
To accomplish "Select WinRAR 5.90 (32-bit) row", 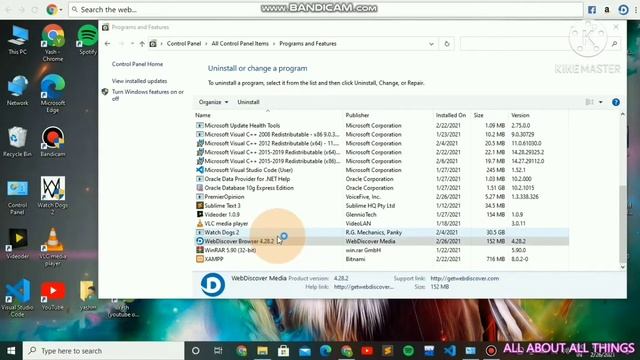I will (x=381, y=250).
